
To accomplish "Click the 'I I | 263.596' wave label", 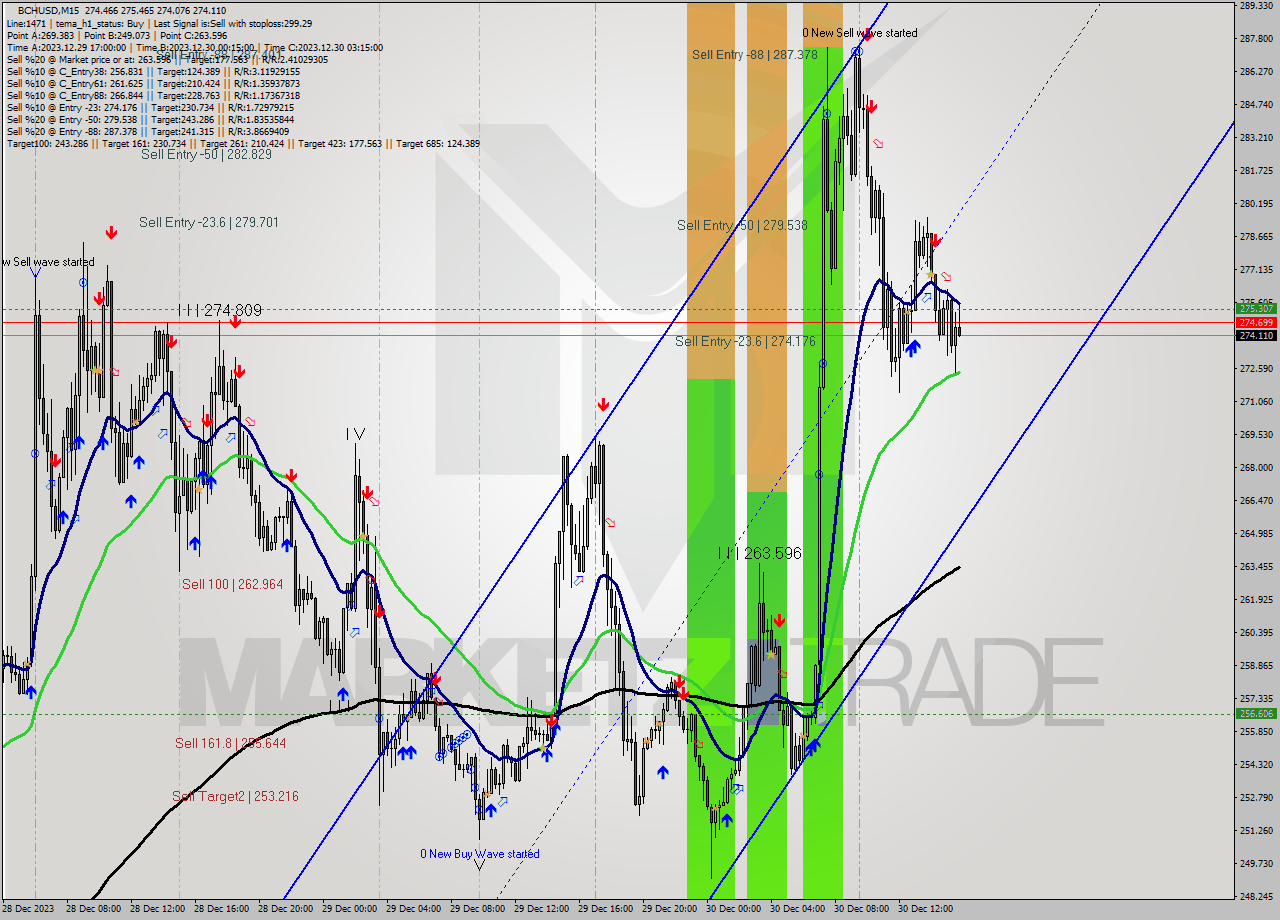I will point(759,553).
